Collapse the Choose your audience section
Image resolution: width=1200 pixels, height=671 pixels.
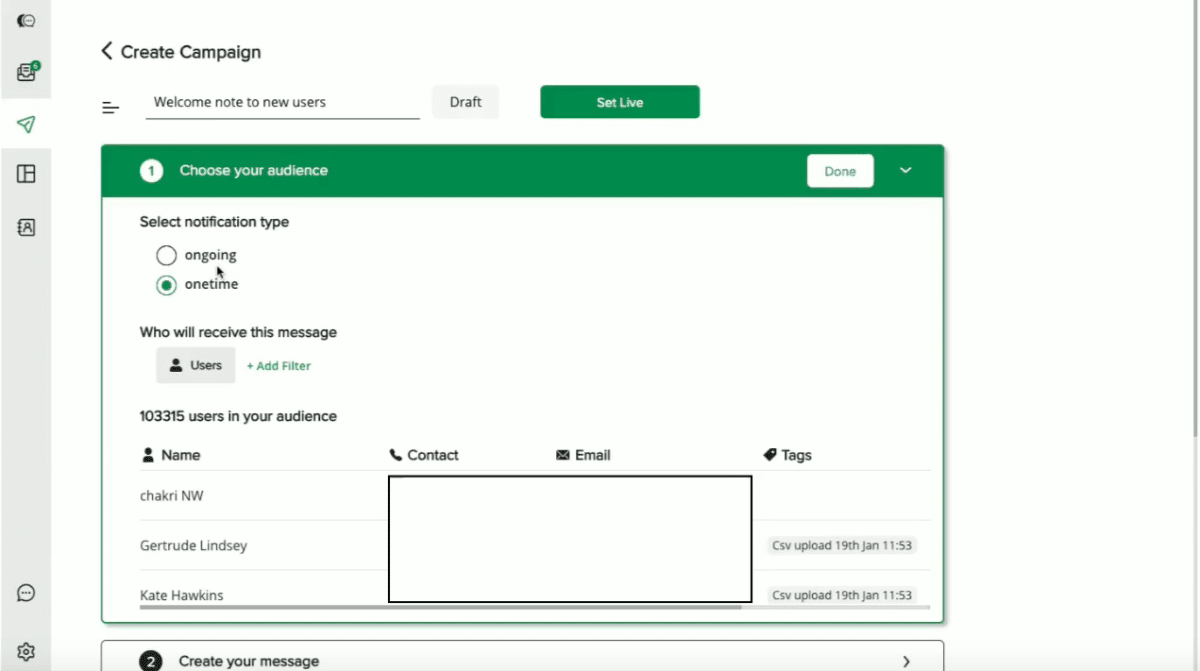(905, 170)
